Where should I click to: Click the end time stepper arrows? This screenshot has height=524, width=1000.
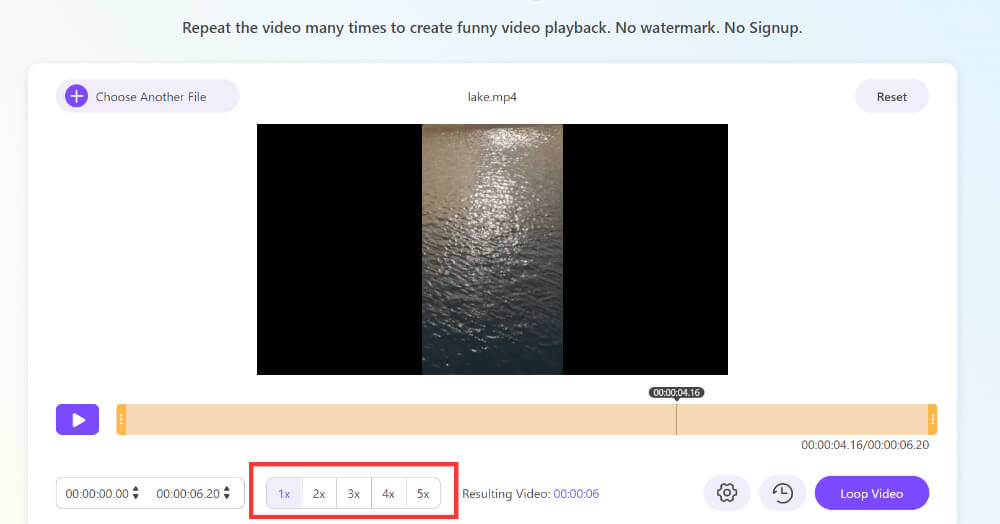click(x=227, y=493)
